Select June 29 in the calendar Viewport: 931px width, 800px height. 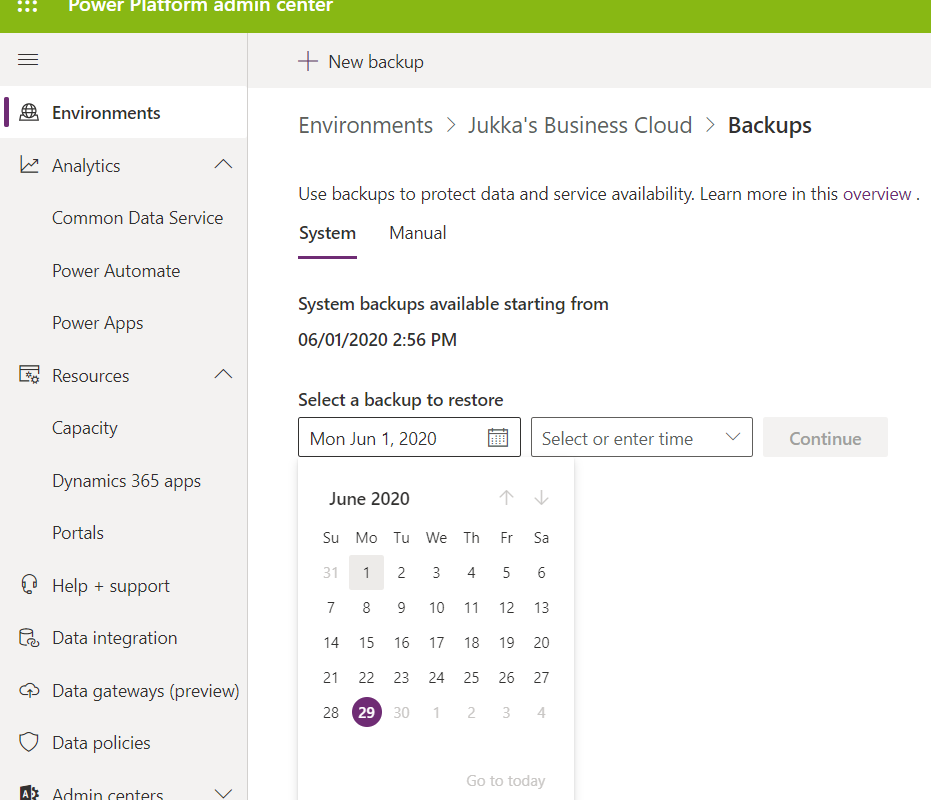pos(366,712)
